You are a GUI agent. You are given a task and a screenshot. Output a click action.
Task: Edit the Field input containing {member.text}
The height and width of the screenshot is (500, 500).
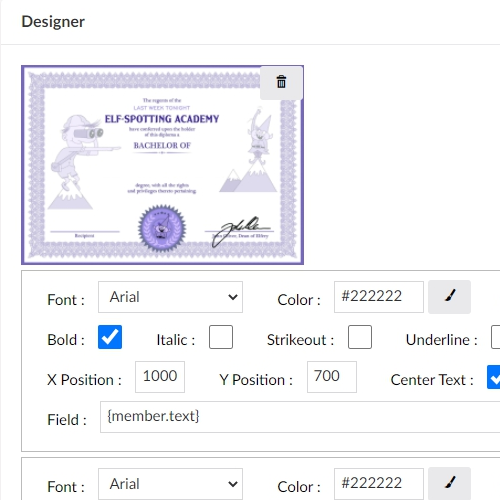click(300, 417)
